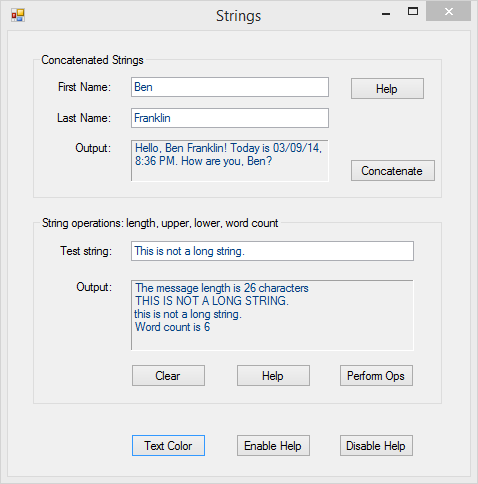Click the Enable Help button

coord(273,446)
